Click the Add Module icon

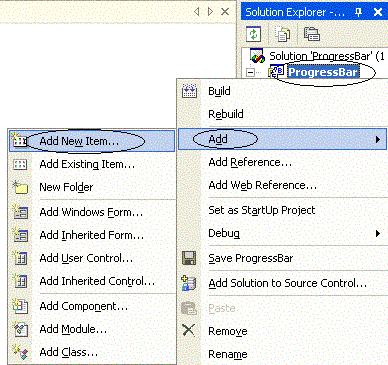[x=20, y=329]
